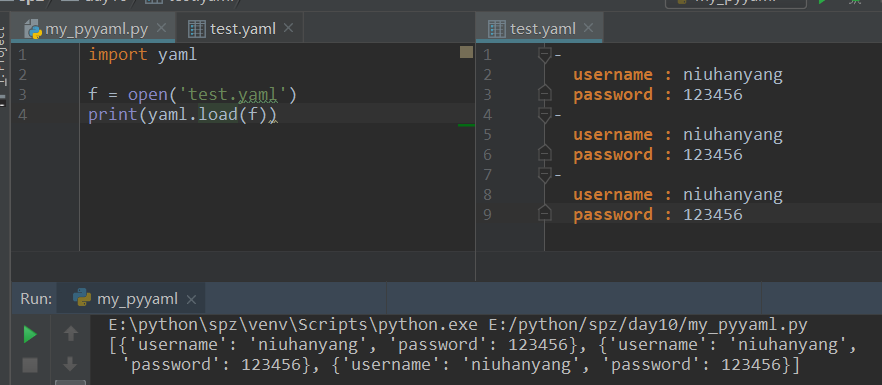Image resolution: width=882 pixels, height=385 pixels.
Task: Collapse the YAML block starting at line 4
Action: pyautogui.click(x=544, y=115)
